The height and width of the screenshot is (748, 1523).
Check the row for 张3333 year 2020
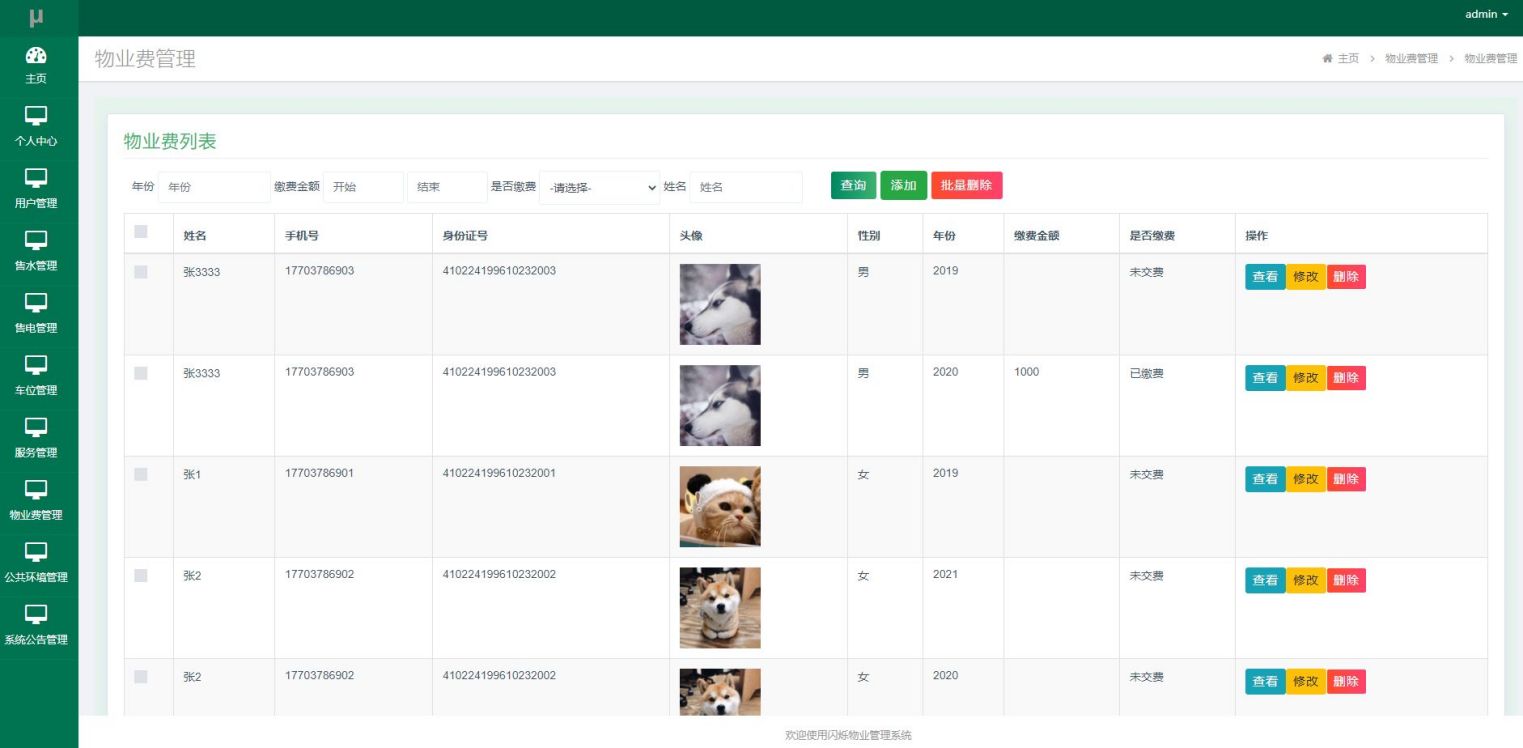coord(141,372)
